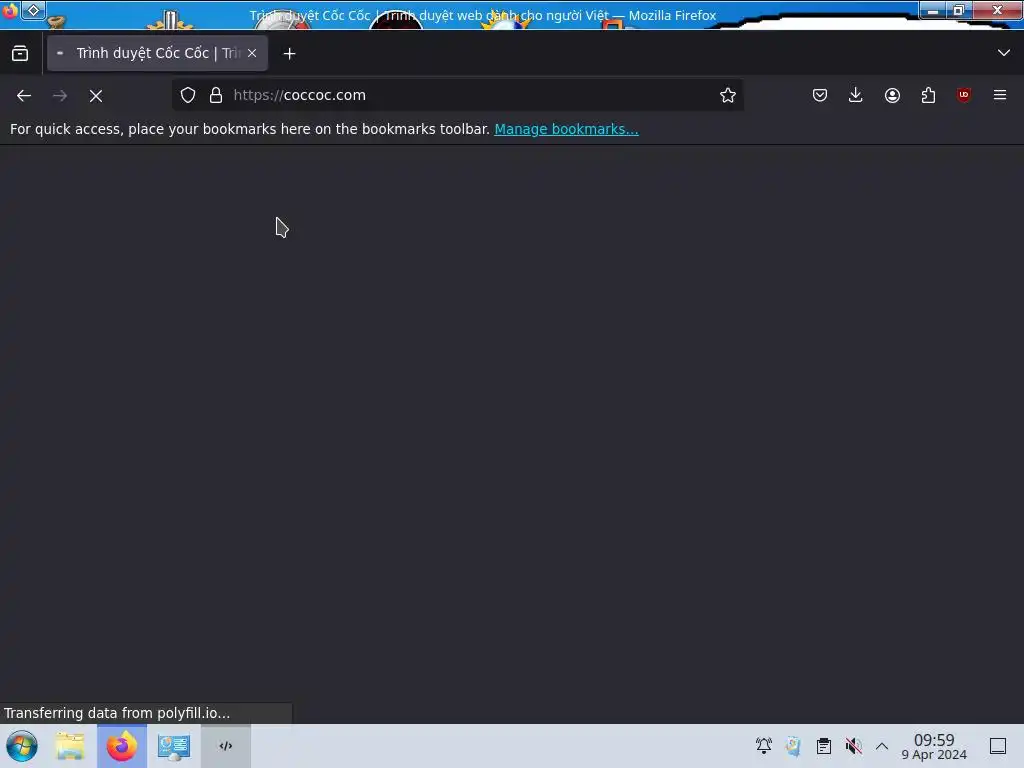Switch to Firefox in taskbar
The image size is (1024, 768).
122,746
